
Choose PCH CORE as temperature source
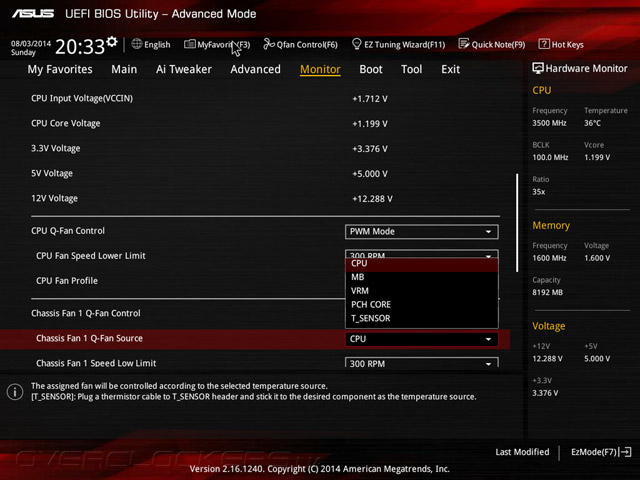tap(422, 304)
